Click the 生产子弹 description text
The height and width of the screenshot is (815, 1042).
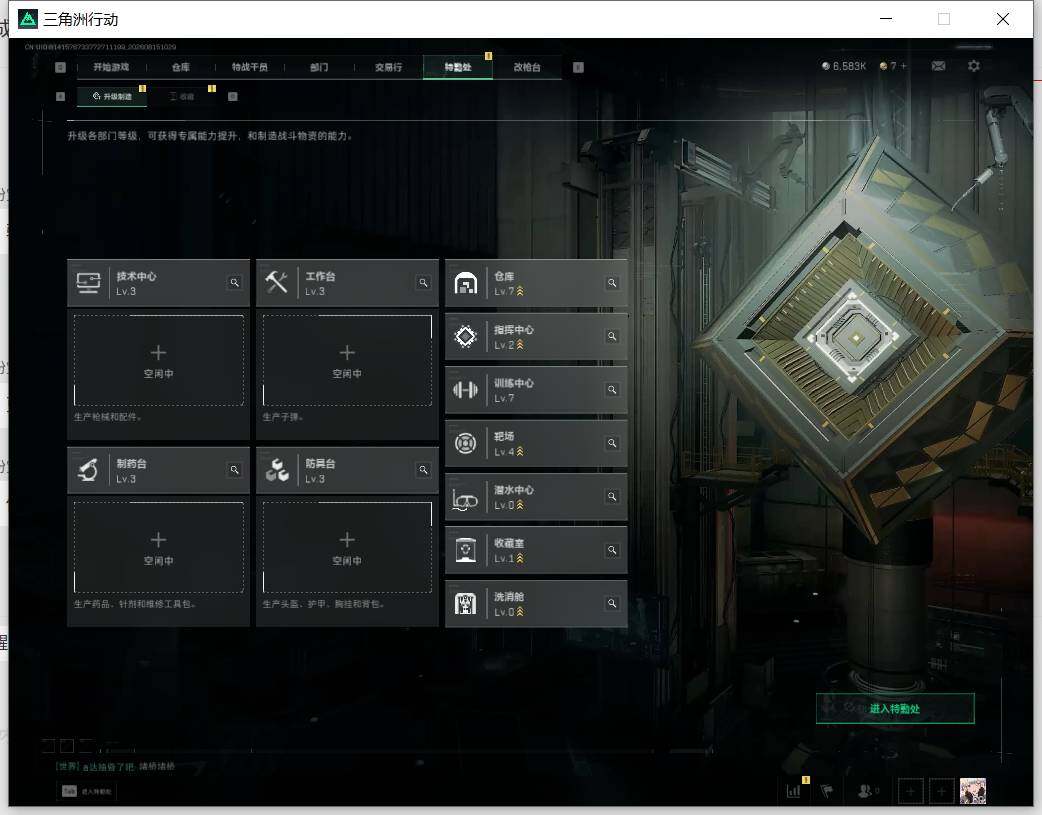click(x=283, y=417)
